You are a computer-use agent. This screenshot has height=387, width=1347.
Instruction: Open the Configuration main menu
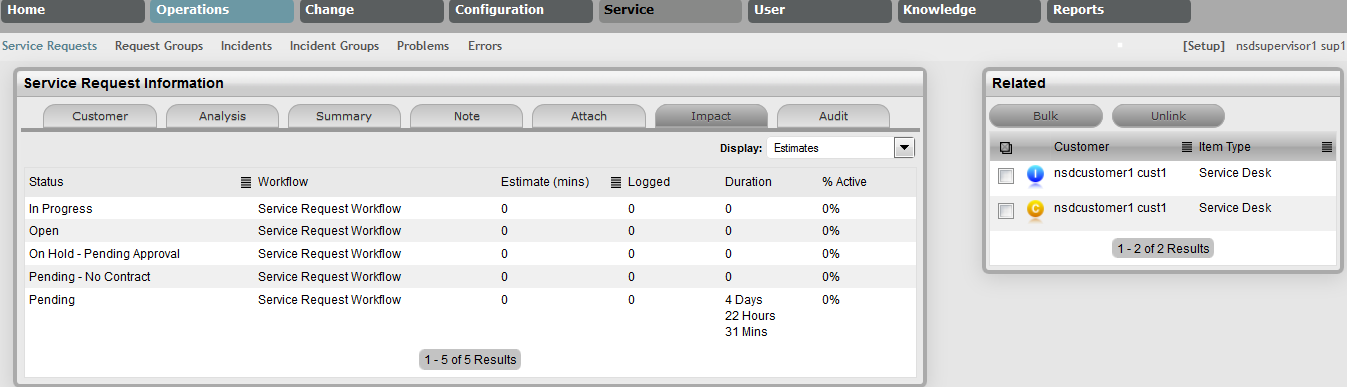pyautogui.click(x=520, y=11)
